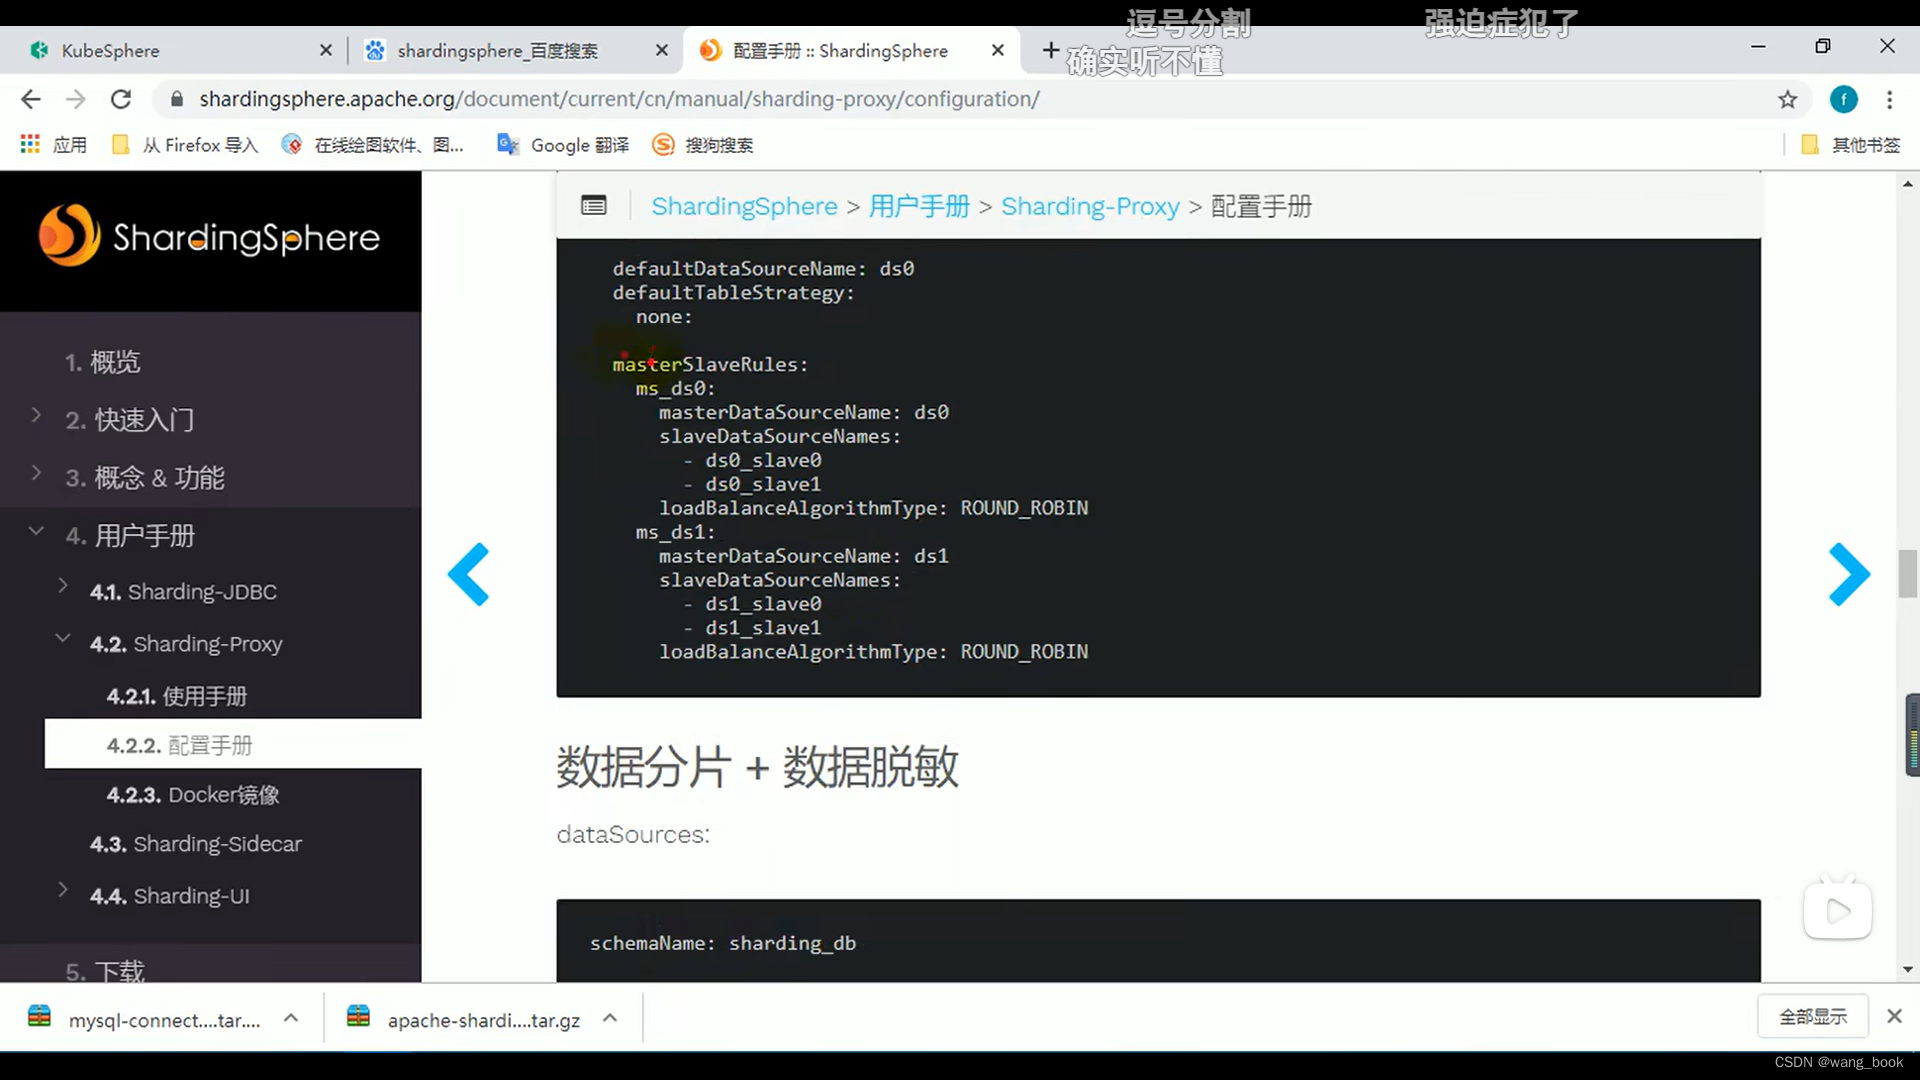View site security lock info
The image size is (1920, 1080).
pyautogui.click(x=177, y=99)
